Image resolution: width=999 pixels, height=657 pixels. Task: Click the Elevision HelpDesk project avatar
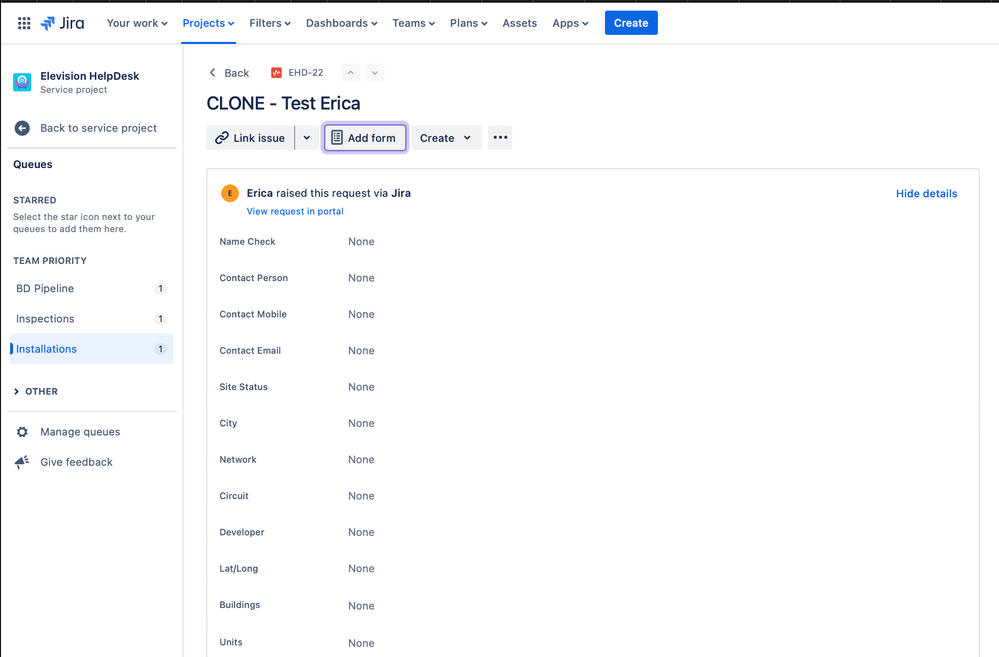click(x=22, y=82)
